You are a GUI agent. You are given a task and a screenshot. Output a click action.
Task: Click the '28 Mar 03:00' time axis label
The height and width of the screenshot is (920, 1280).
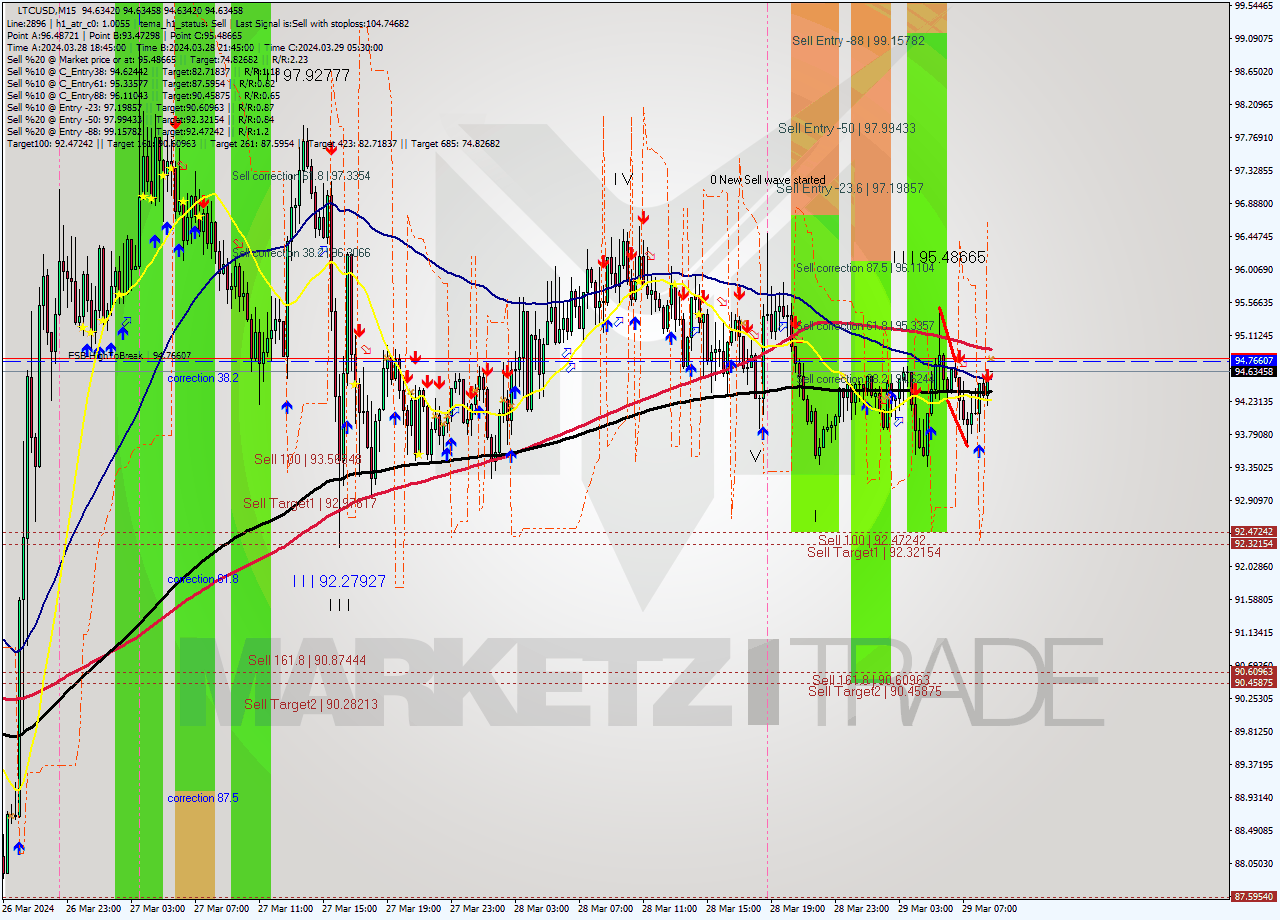(541, 910)
